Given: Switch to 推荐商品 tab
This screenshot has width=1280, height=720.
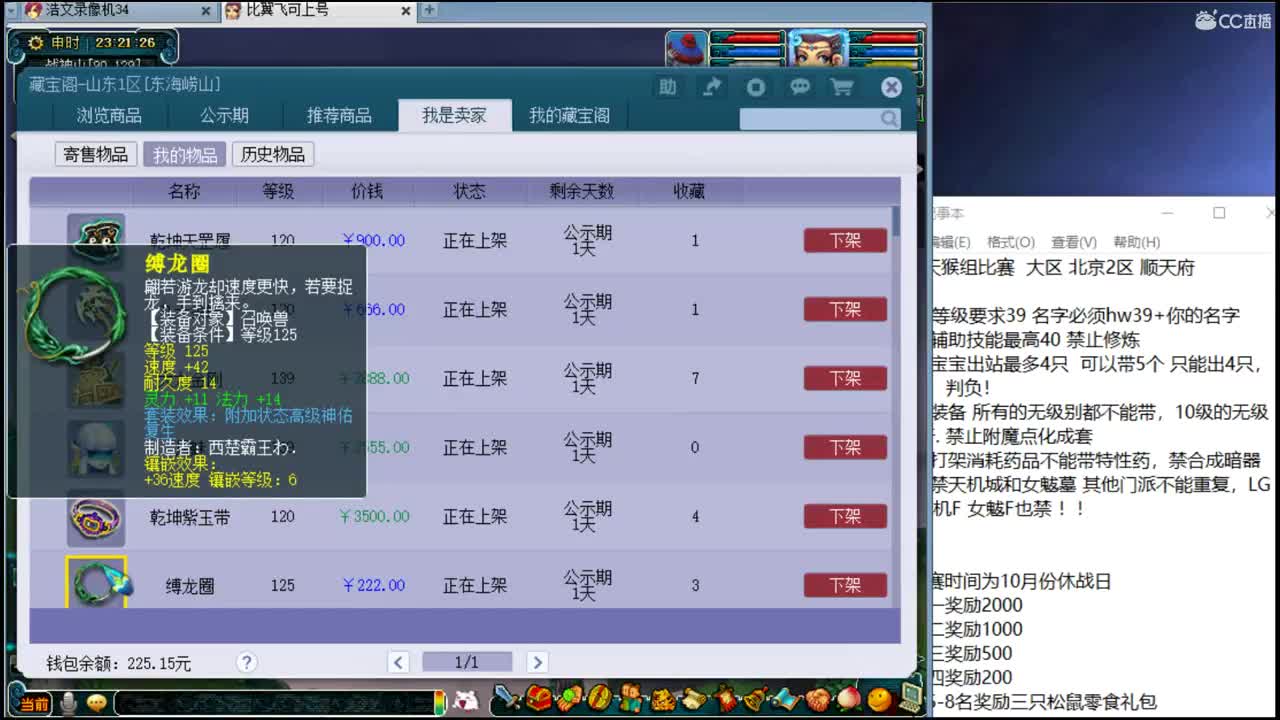Looking at the screenshot, I should [339, 115].
